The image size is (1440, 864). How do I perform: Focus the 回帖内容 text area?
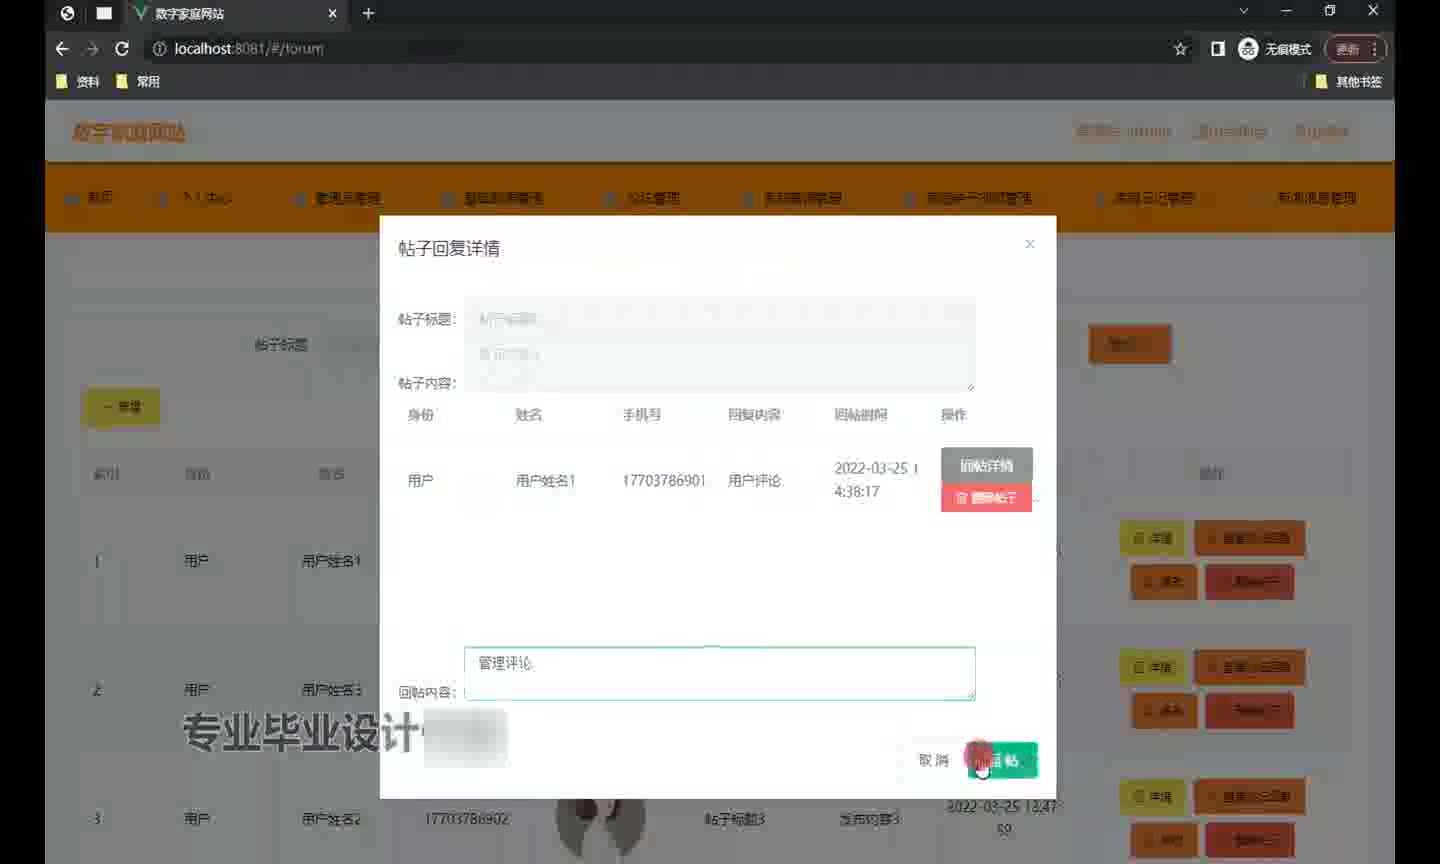[719, 673]
